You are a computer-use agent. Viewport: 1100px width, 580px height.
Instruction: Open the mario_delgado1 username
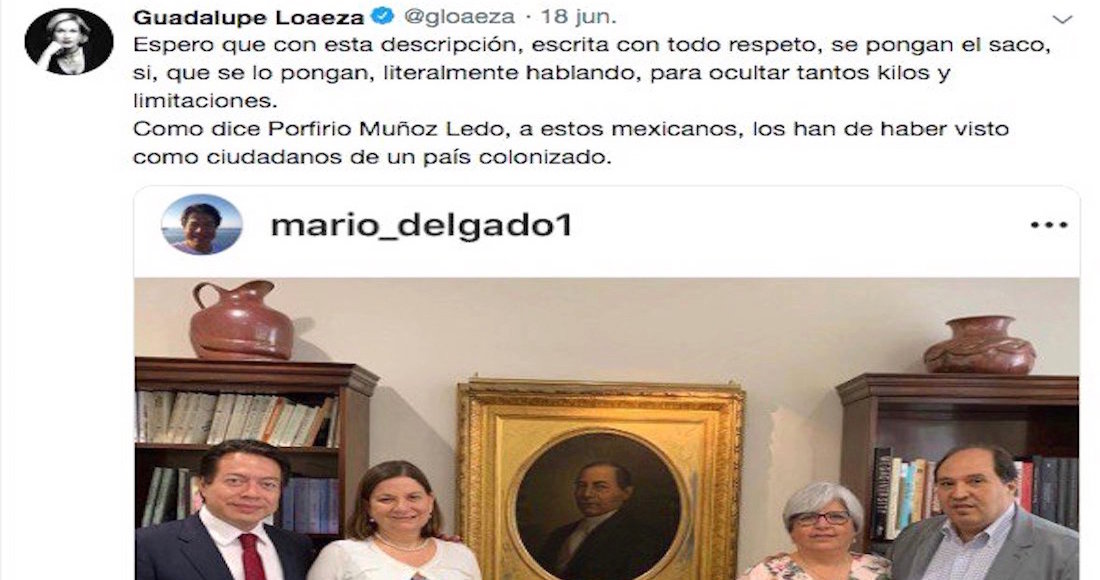point(422,225)
